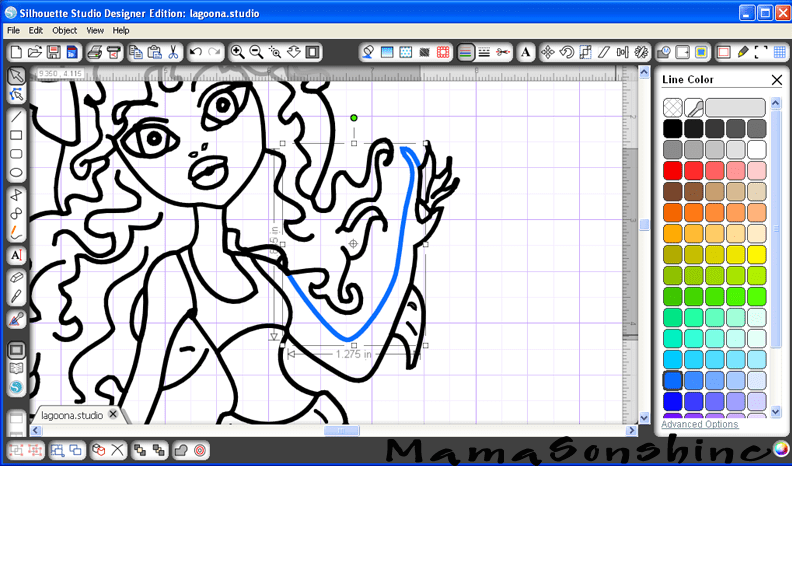Select the Edit Points tool

pos(16,95)
